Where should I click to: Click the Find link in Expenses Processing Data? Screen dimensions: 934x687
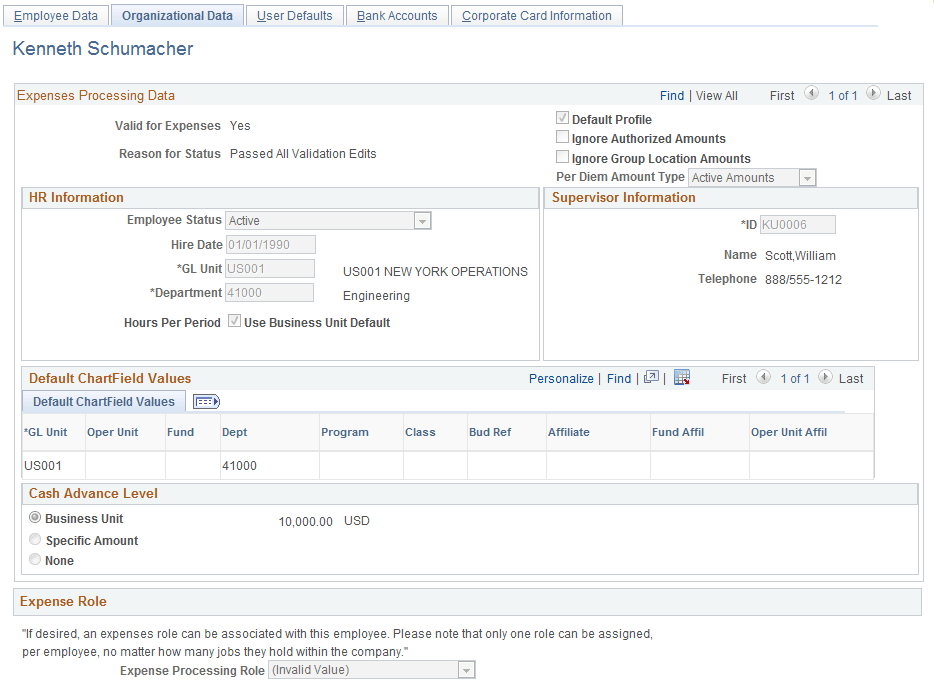(x=672, y=95)
